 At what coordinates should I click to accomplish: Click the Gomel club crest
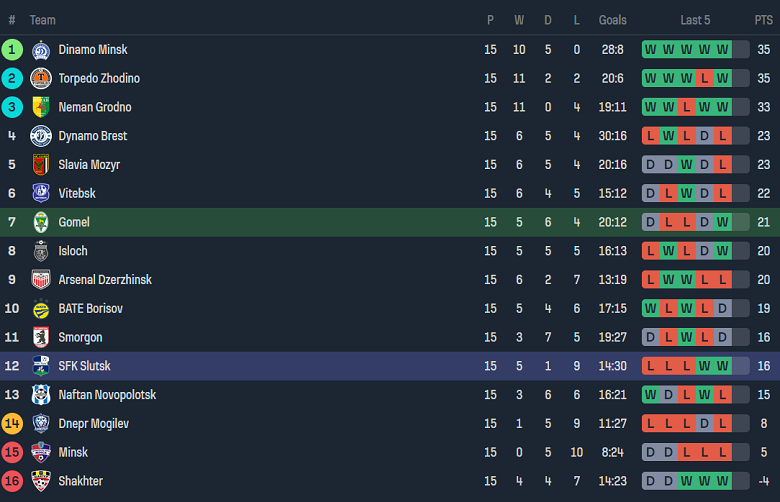pyautogui.click(x=41, y=222)
